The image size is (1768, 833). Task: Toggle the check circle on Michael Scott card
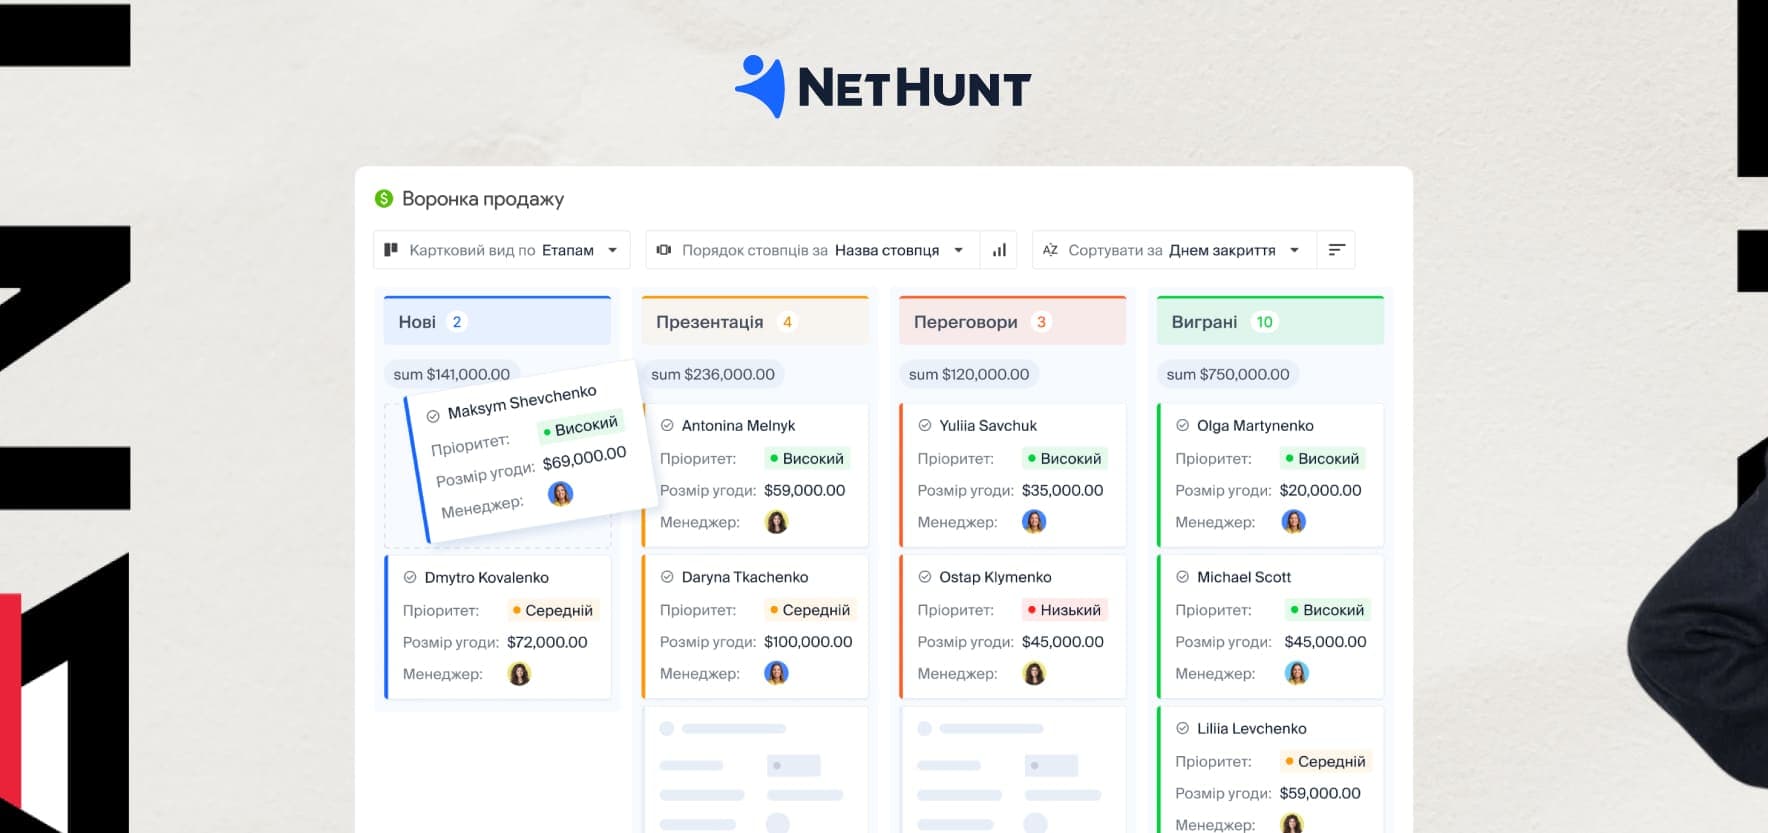coord(1182,577)
